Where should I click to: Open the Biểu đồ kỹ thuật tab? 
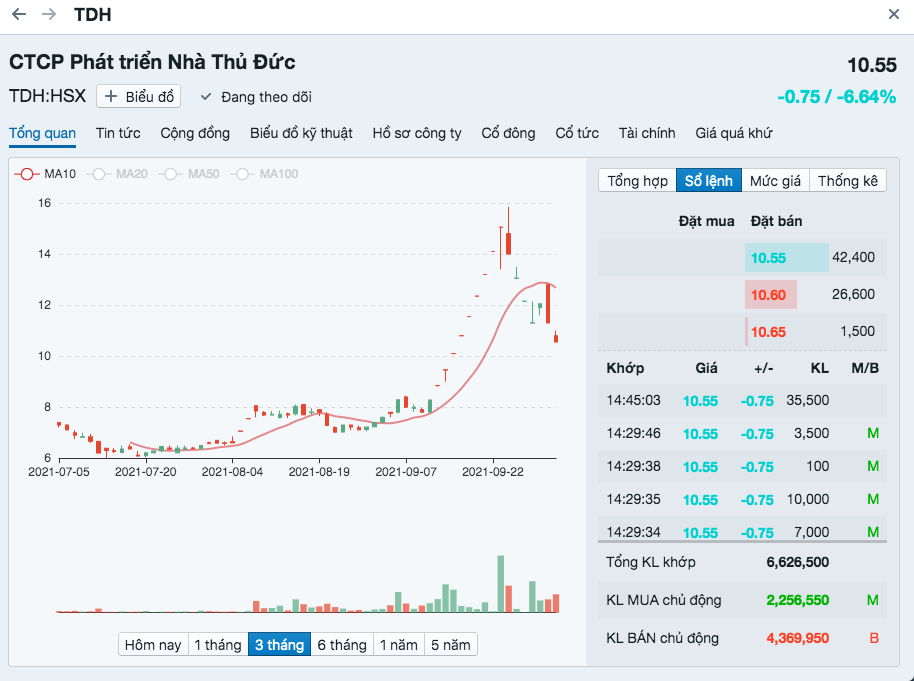pyautogui.click(x=301, y=133)
